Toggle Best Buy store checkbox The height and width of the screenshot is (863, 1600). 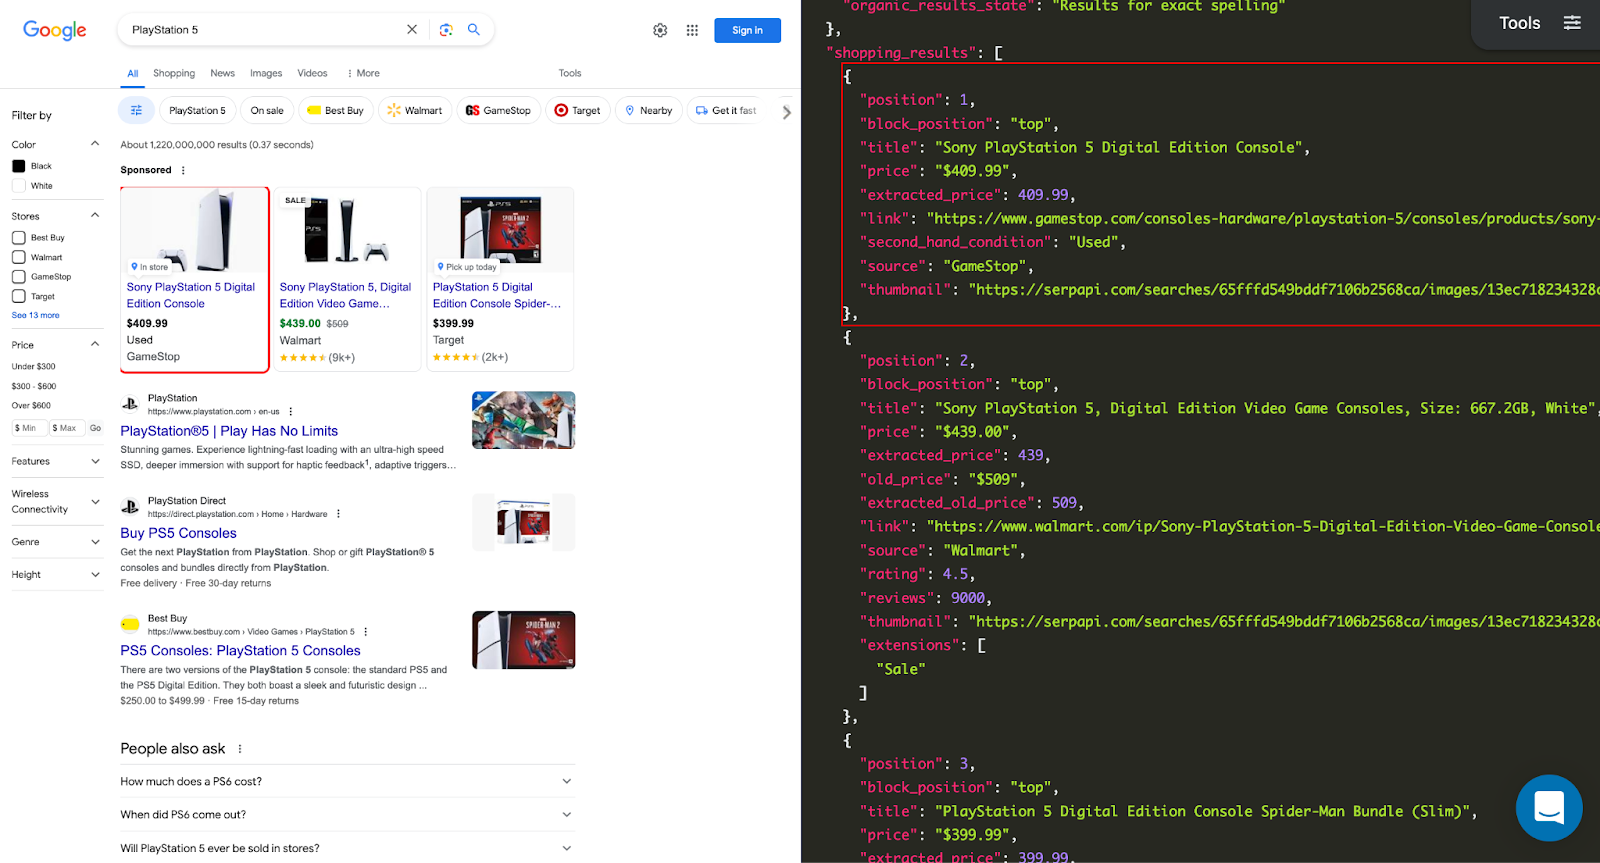coord(18,238)
